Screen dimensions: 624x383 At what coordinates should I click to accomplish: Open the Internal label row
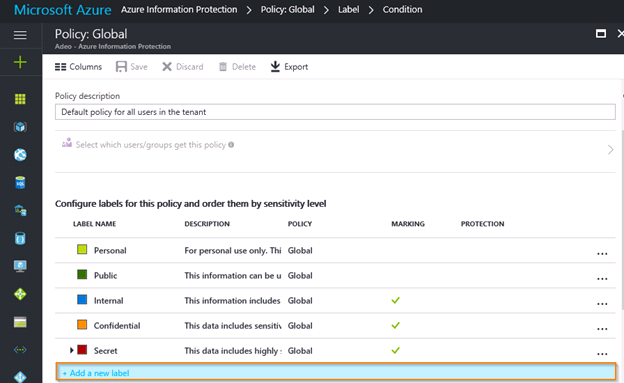[x=335, y=301]
